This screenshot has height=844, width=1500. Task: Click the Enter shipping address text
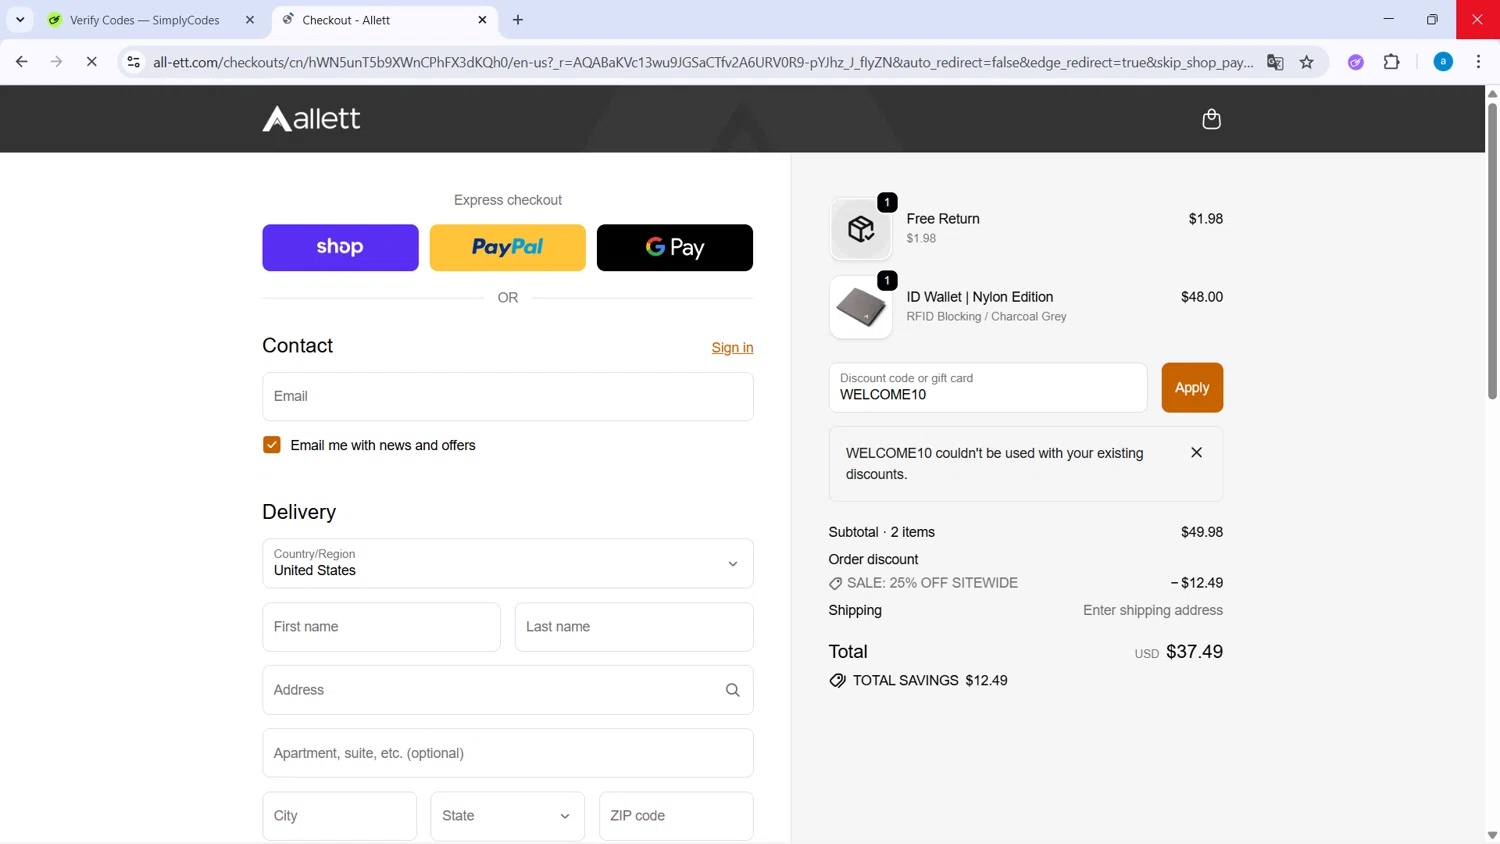click(x=1152, y=610)
